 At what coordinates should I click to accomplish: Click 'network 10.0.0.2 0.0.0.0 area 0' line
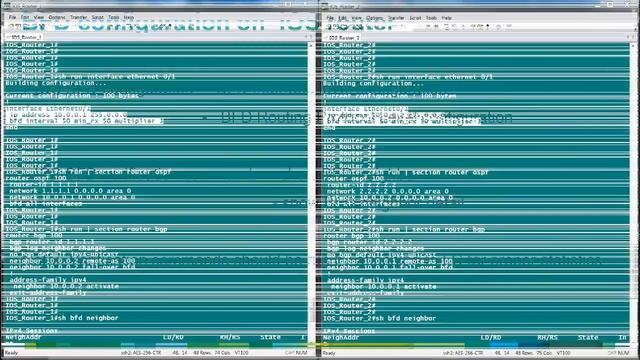tap(390, 198)
